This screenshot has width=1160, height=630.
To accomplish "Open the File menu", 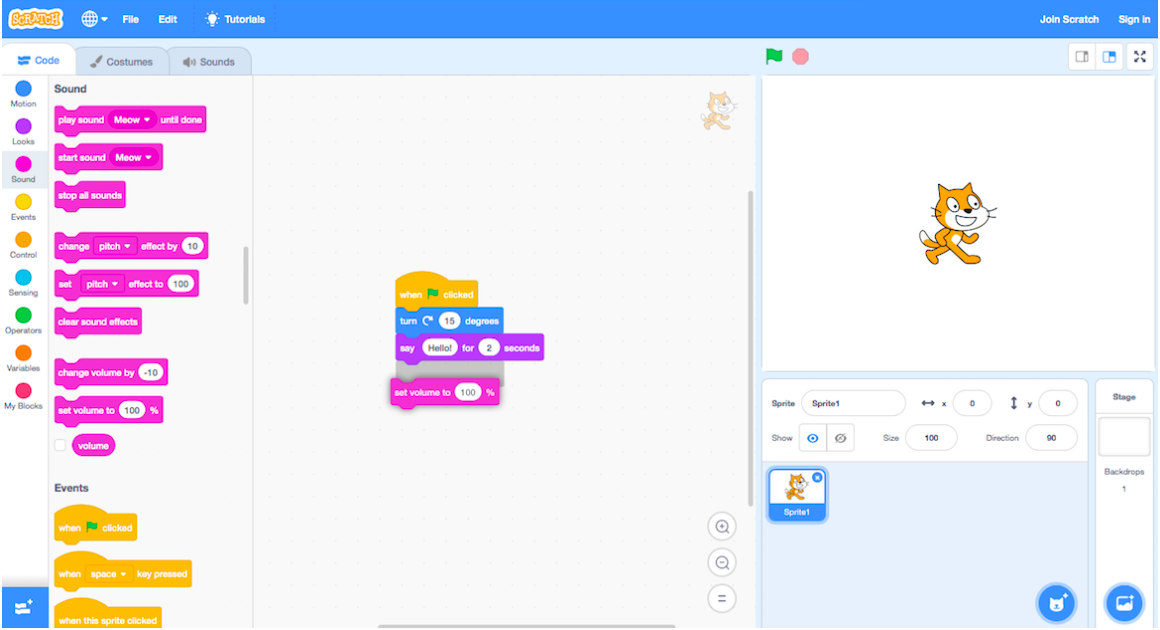I will (x=130, y=19).
